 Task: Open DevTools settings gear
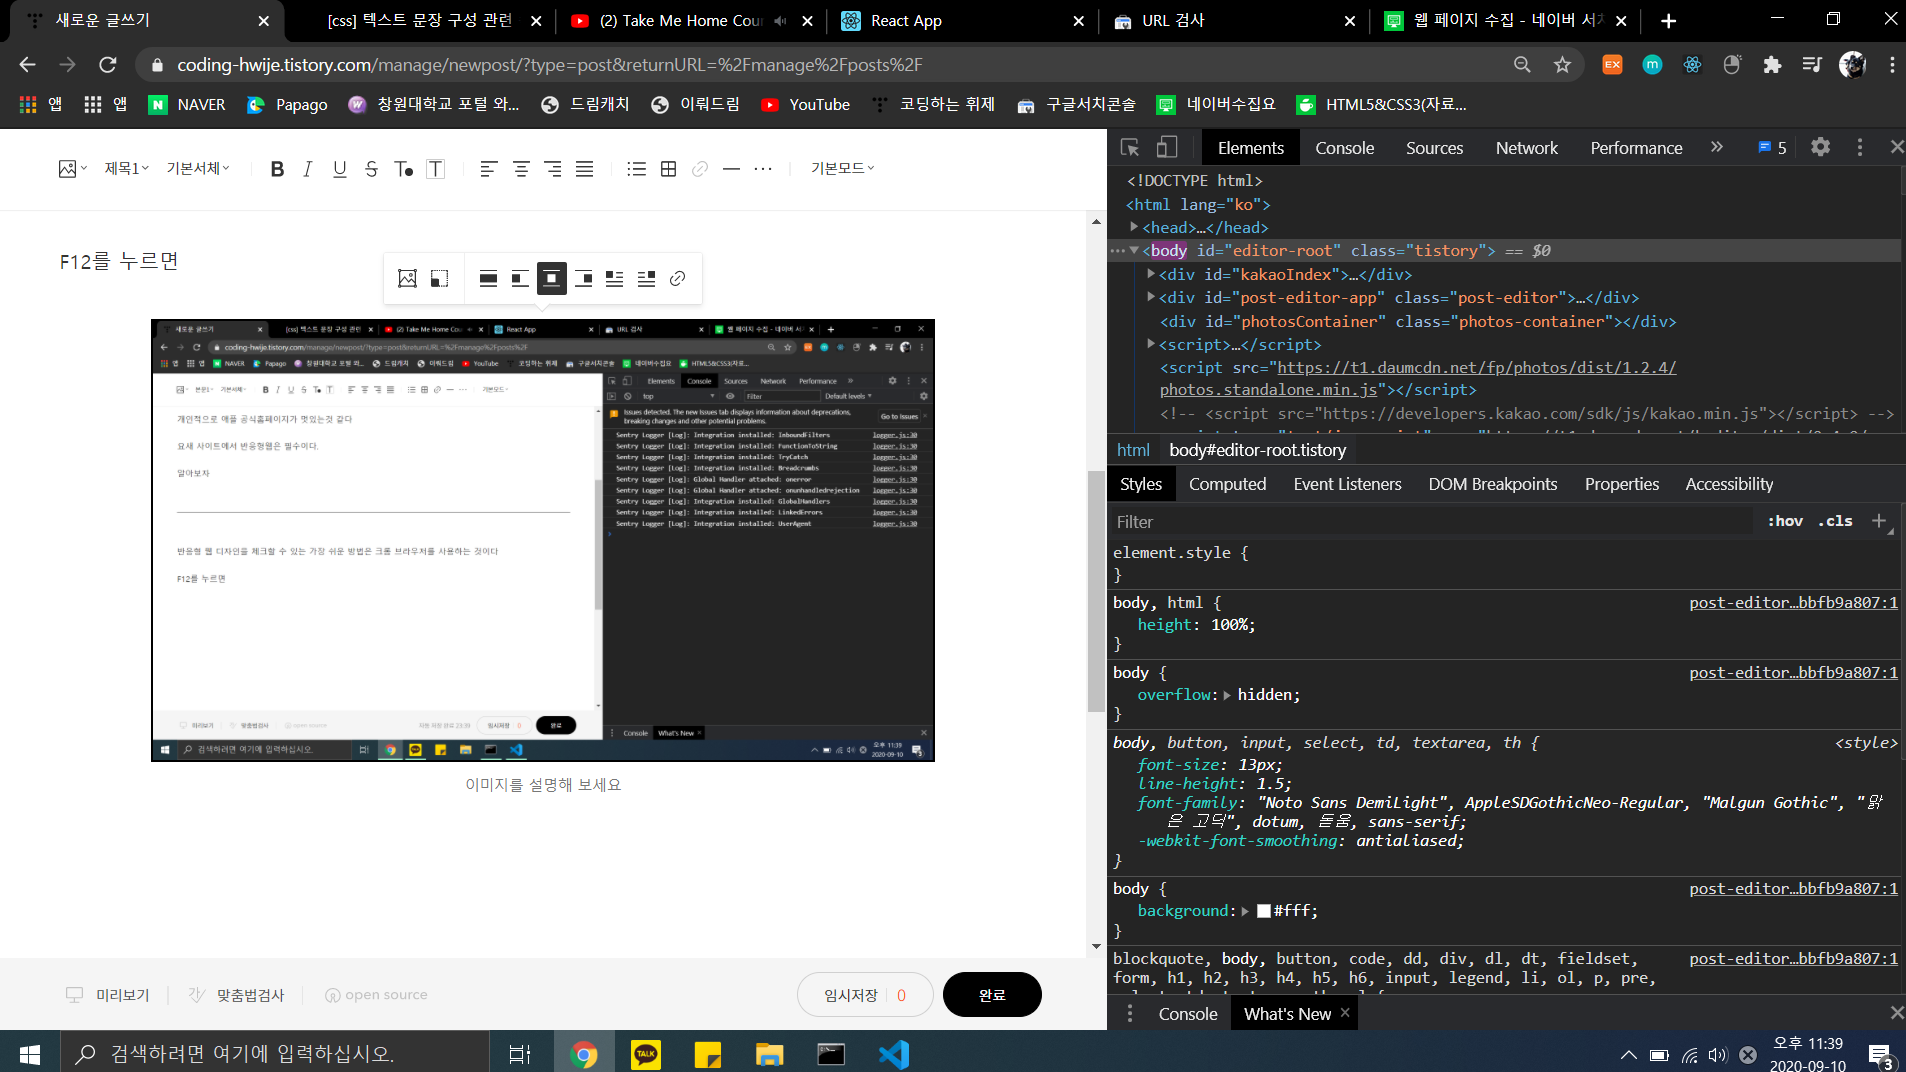click(x=1820, y=147)
